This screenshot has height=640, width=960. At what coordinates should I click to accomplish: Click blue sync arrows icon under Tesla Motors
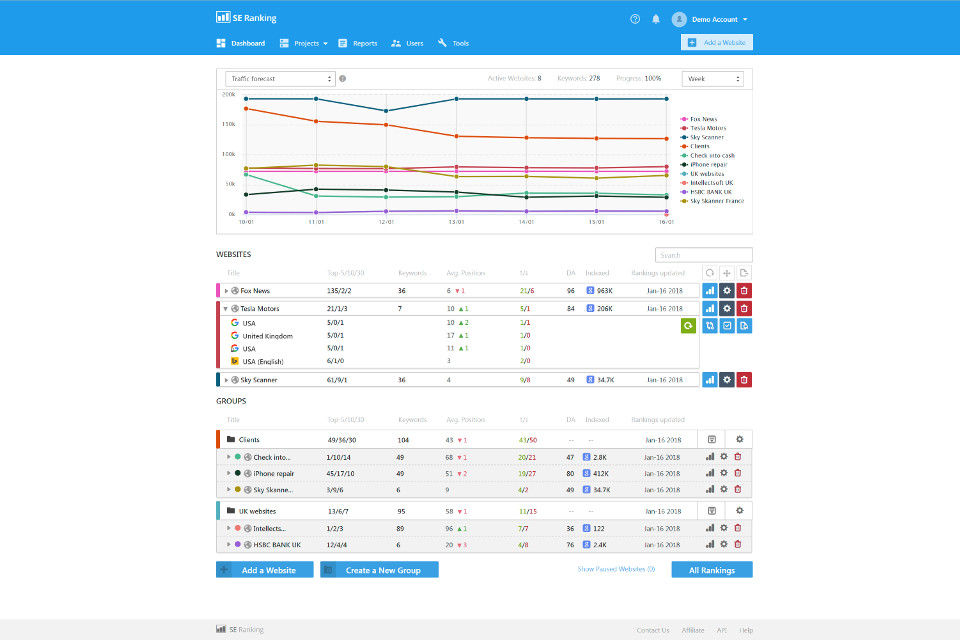tap(710, 326)
